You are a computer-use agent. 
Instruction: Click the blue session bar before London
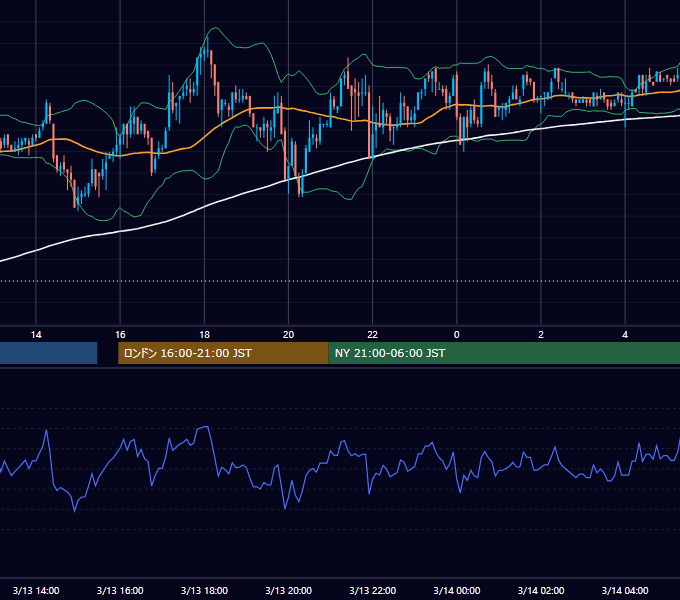(x=49, y=353)
